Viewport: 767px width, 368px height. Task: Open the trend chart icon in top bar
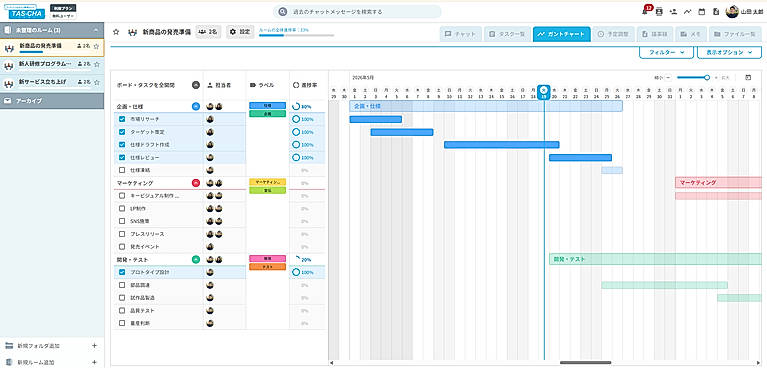(x=687, y=11)
